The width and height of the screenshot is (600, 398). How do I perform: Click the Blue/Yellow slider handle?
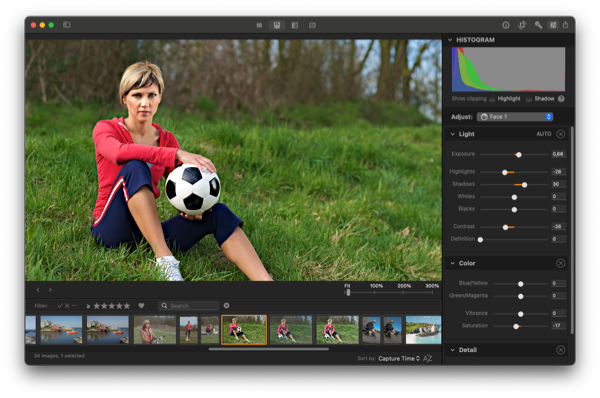click(520, 284)
